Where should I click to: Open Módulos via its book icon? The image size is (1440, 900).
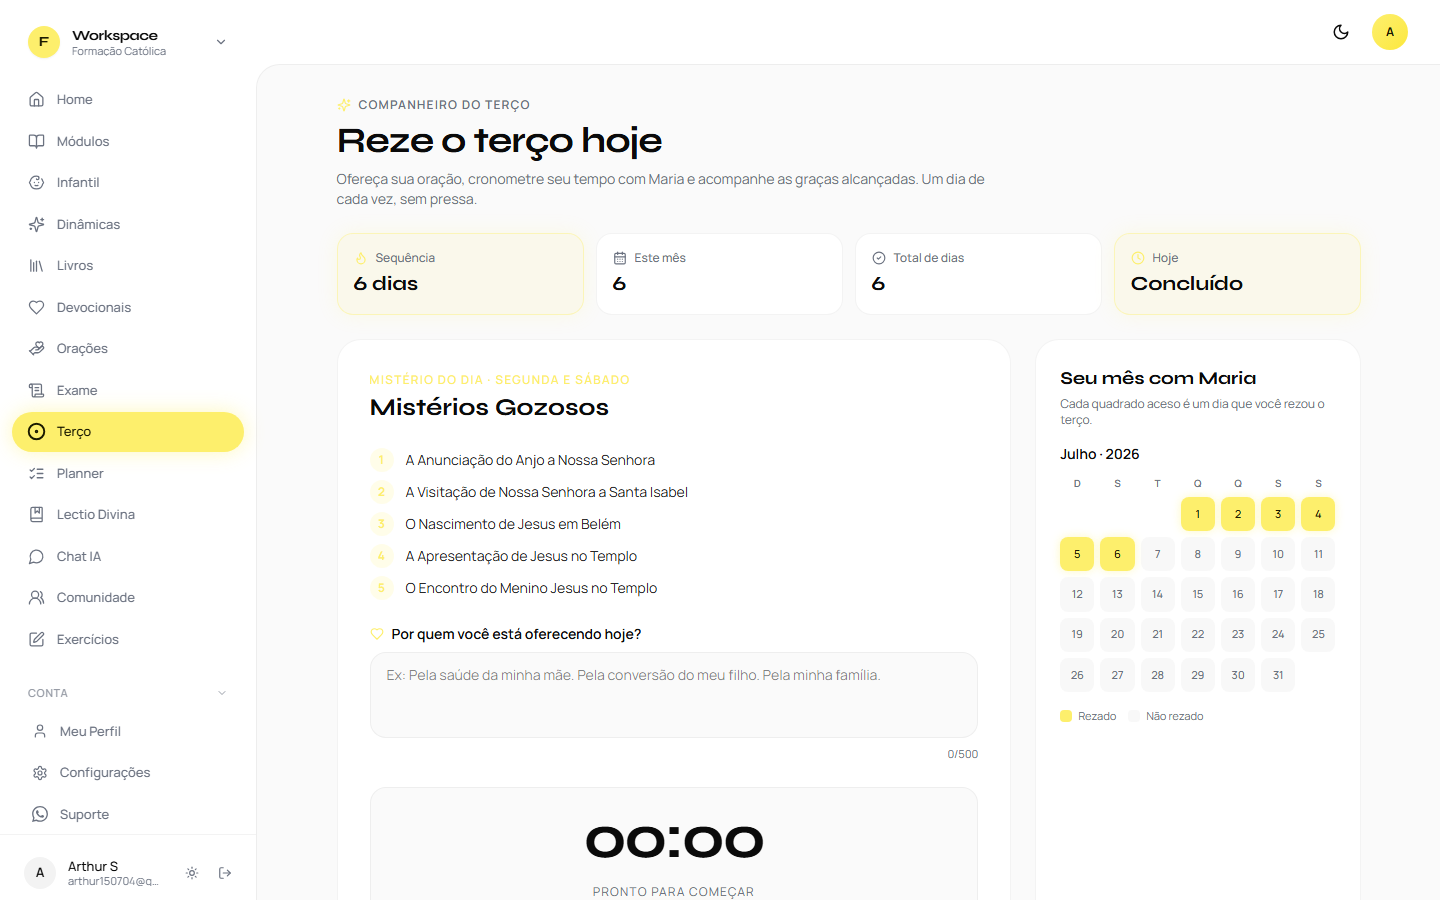pos(37,141)
